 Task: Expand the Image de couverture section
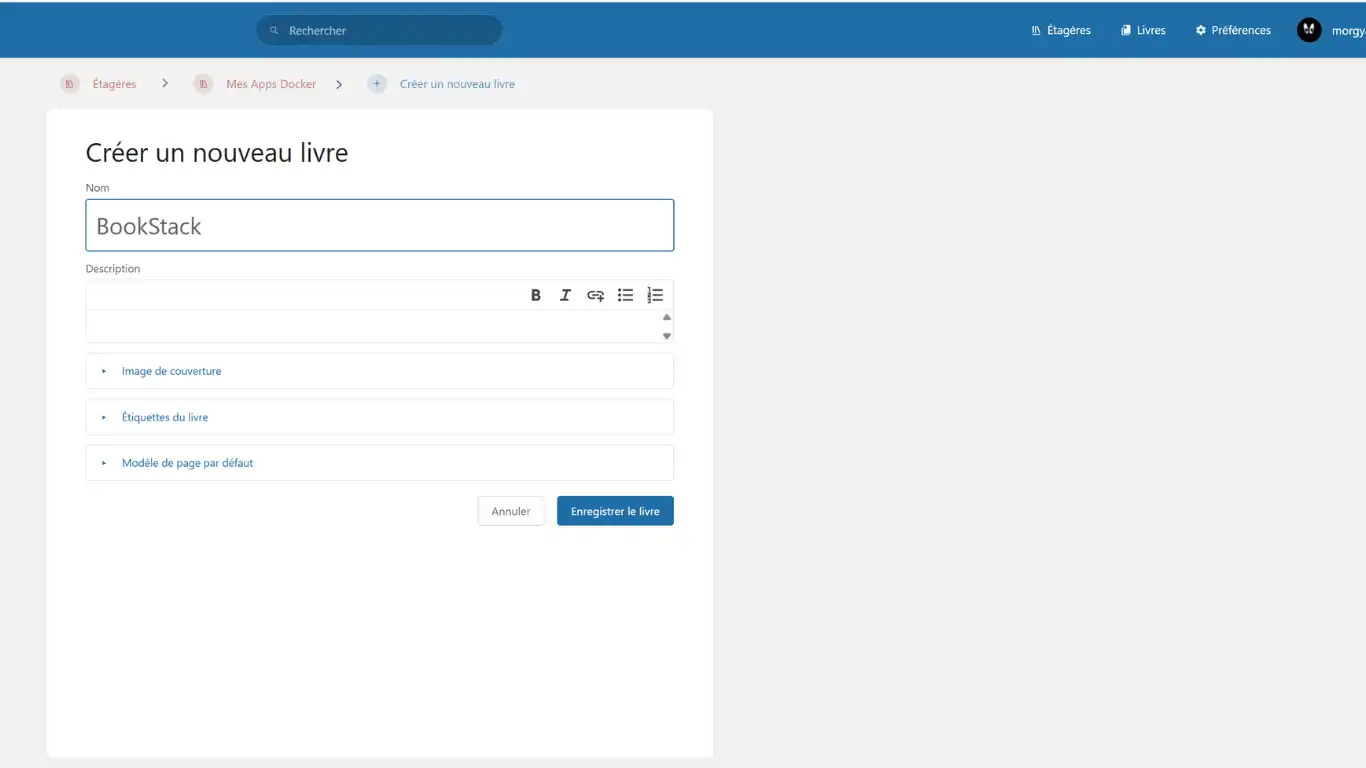tap(171, 371)
